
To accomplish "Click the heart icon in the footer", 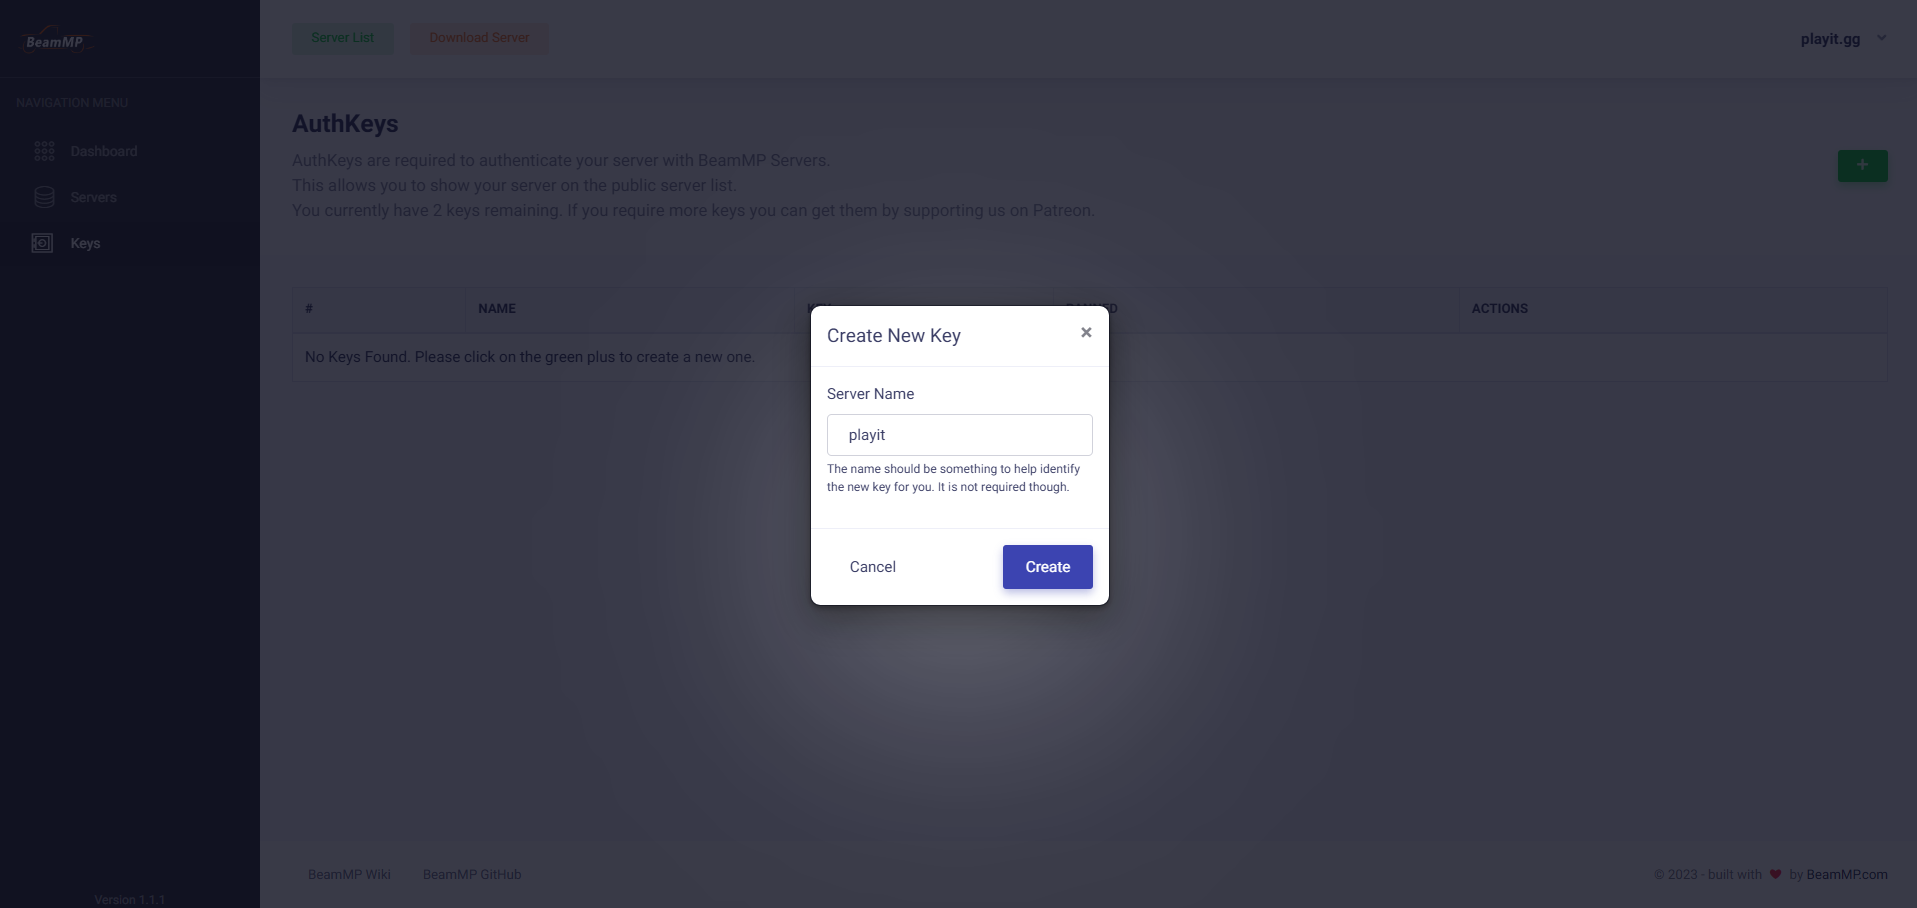I will tap(1774, 874).
